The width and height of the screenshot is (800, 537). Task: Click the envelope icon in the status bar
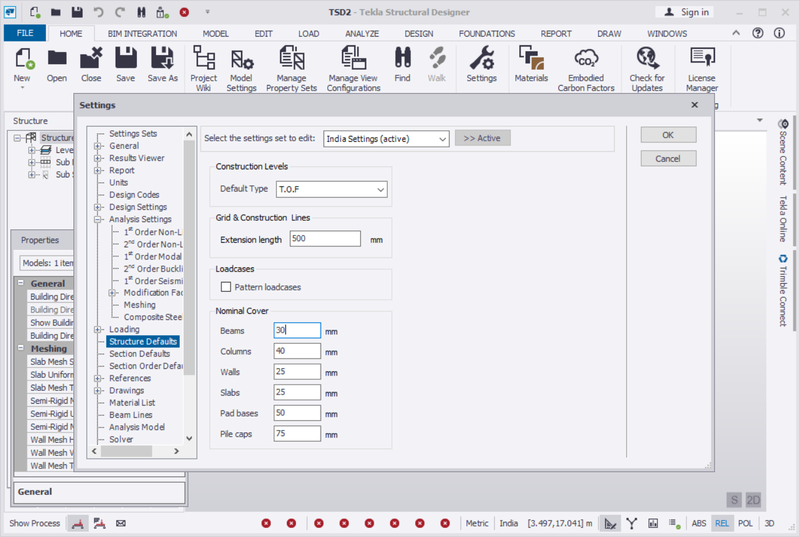click(120, 523)
